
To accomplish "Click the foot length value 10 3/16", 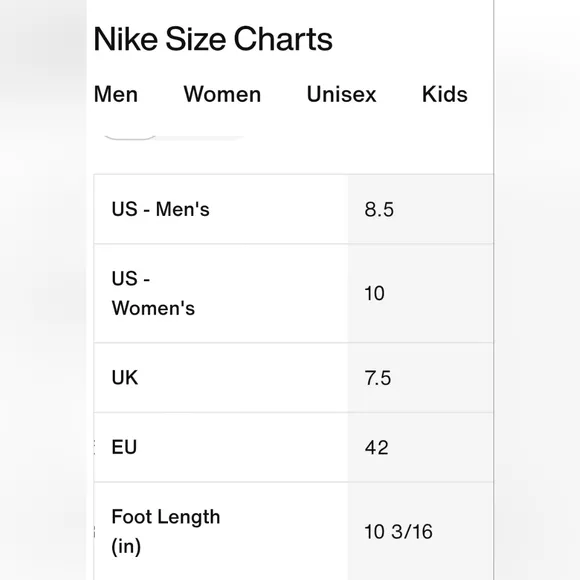I will click(x=398, y=532).
